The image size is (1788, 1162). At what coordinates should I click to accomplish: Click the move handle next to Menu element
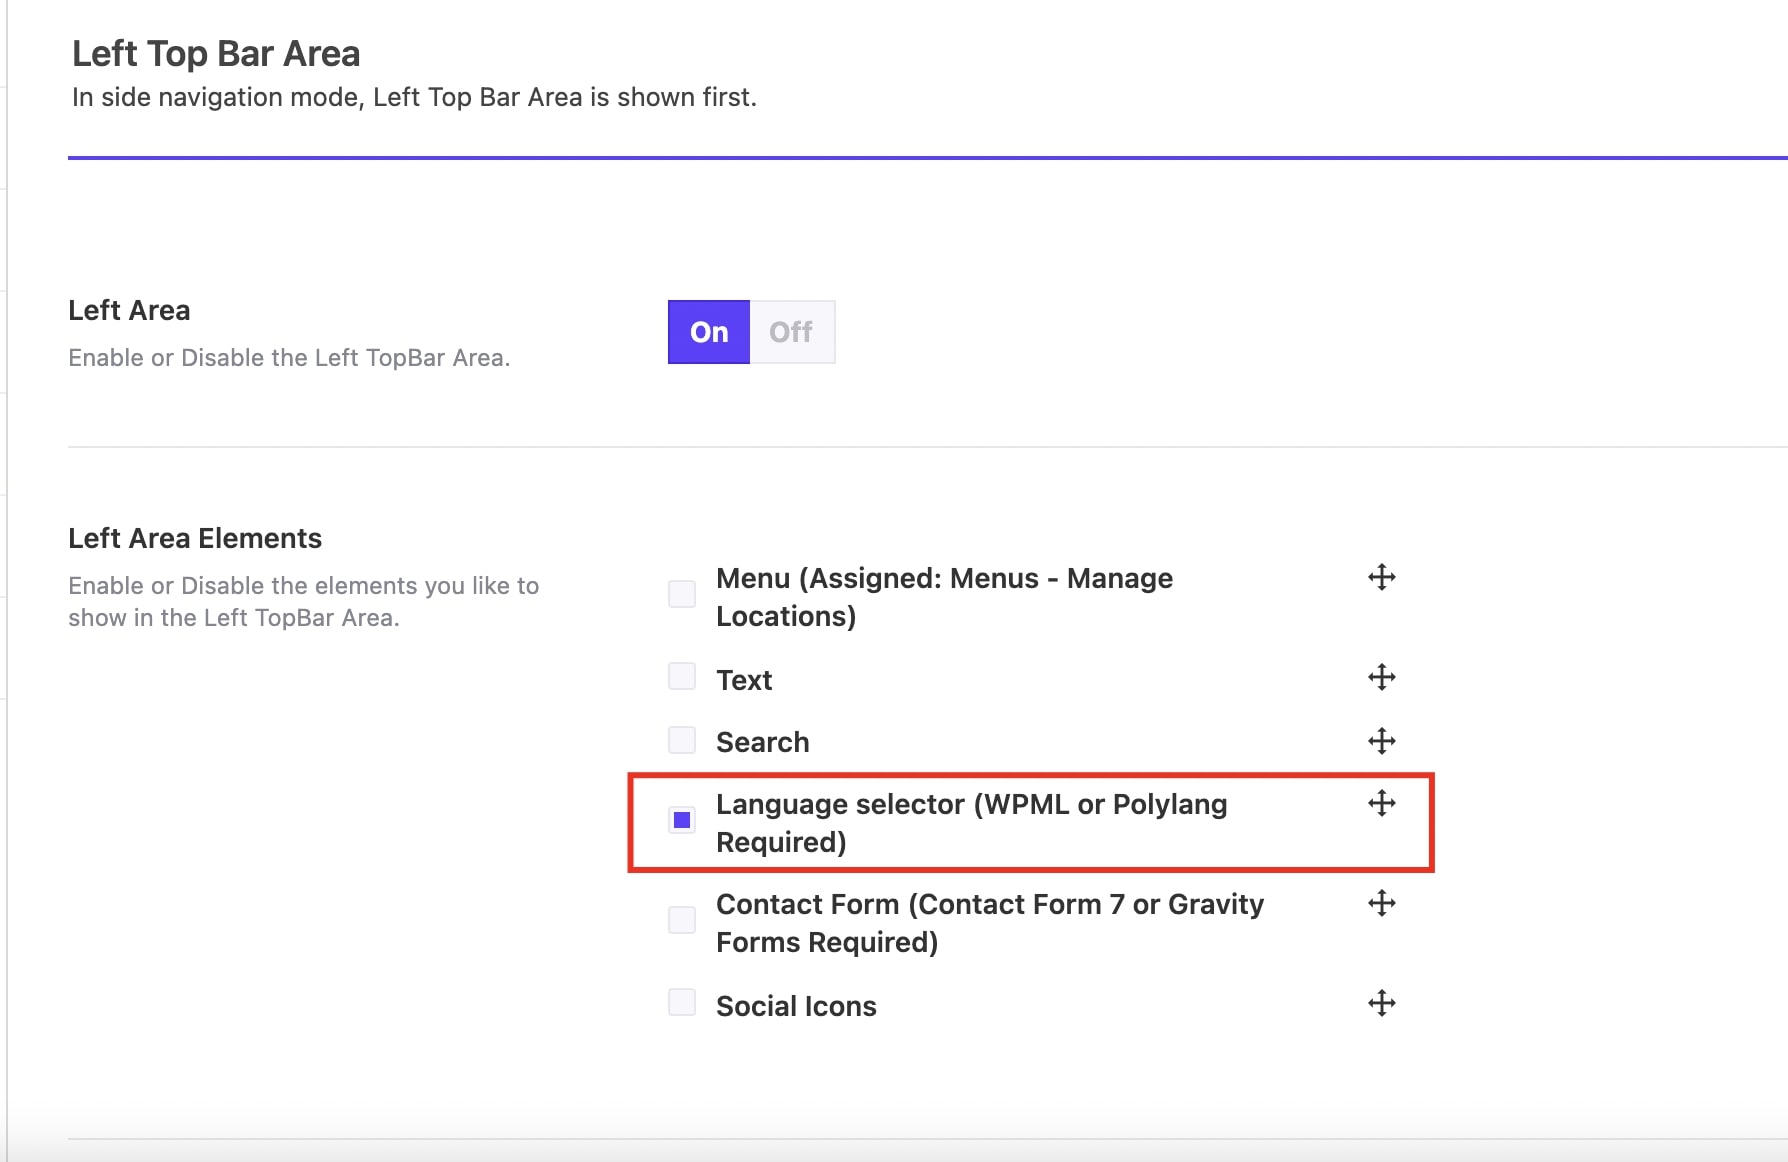(x=1381, y=577)
